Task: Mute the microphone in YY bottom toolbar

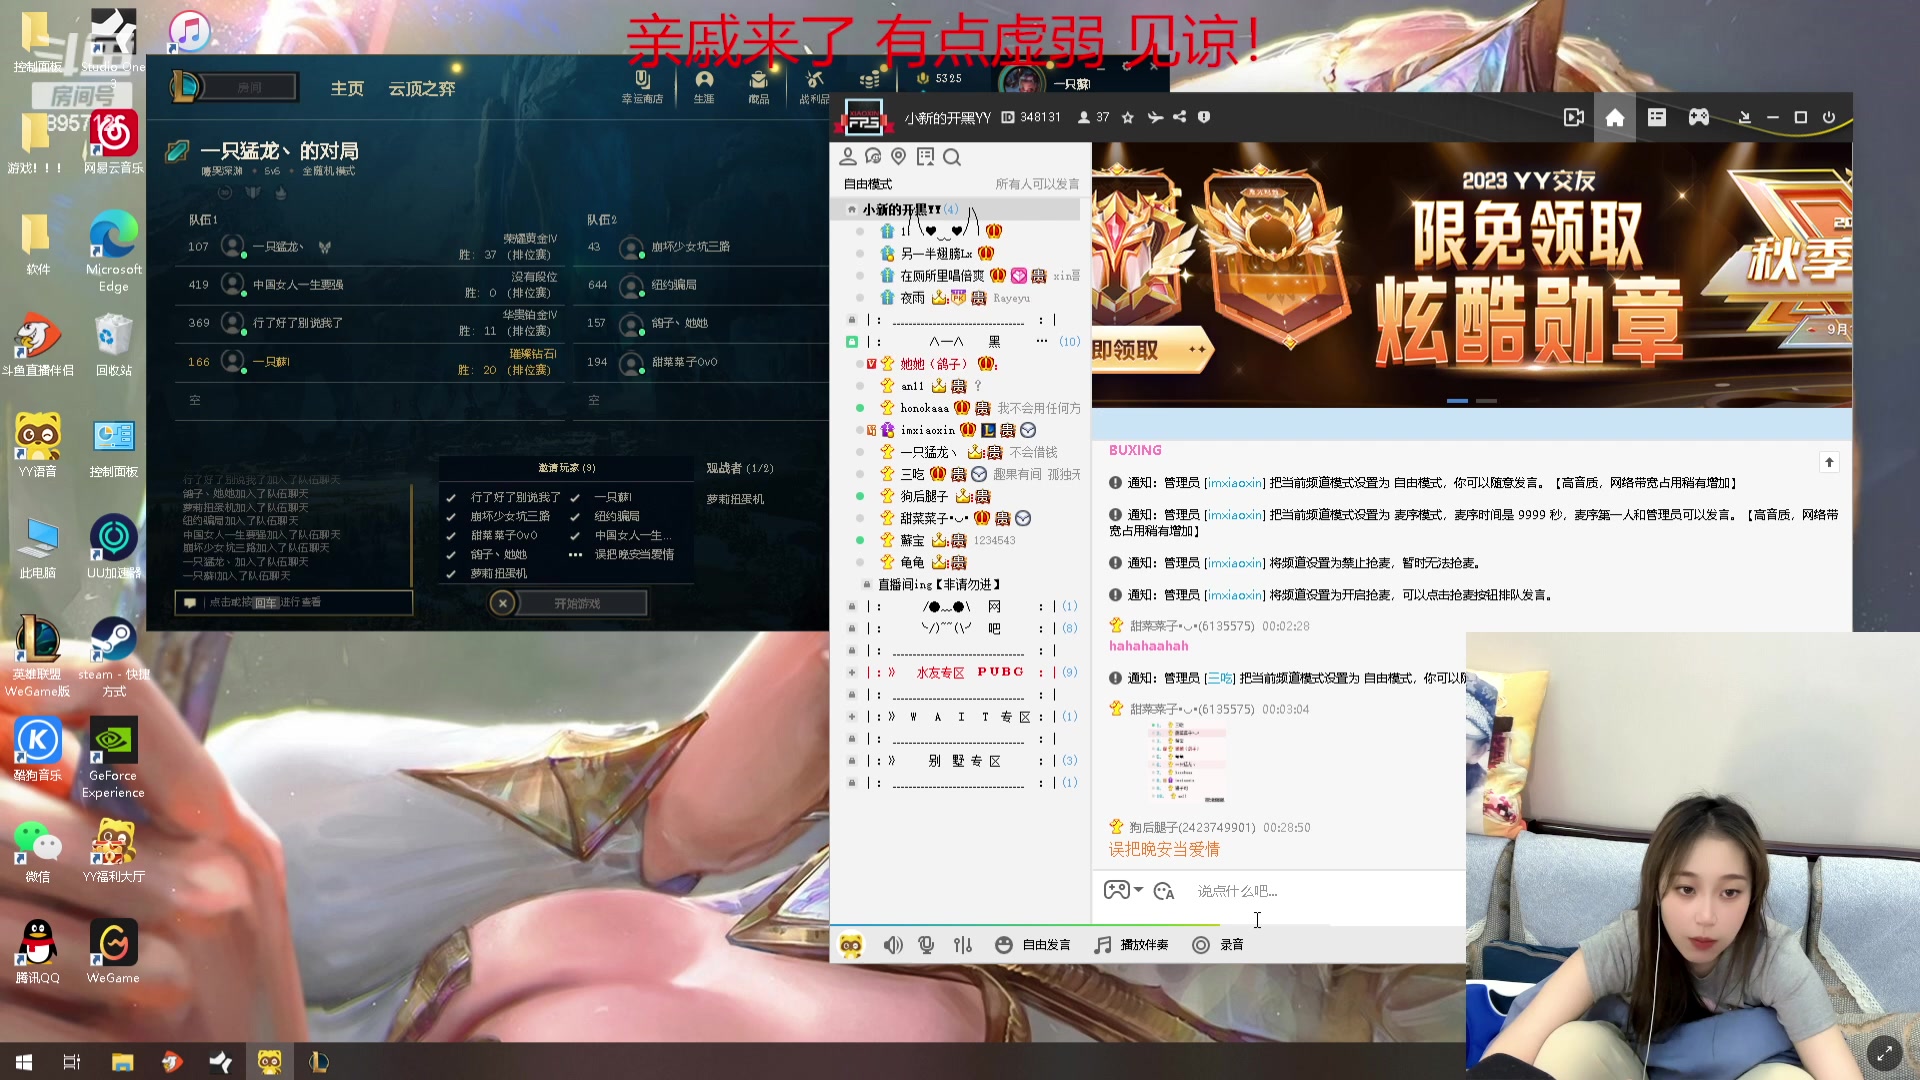Action: [926, 944]
